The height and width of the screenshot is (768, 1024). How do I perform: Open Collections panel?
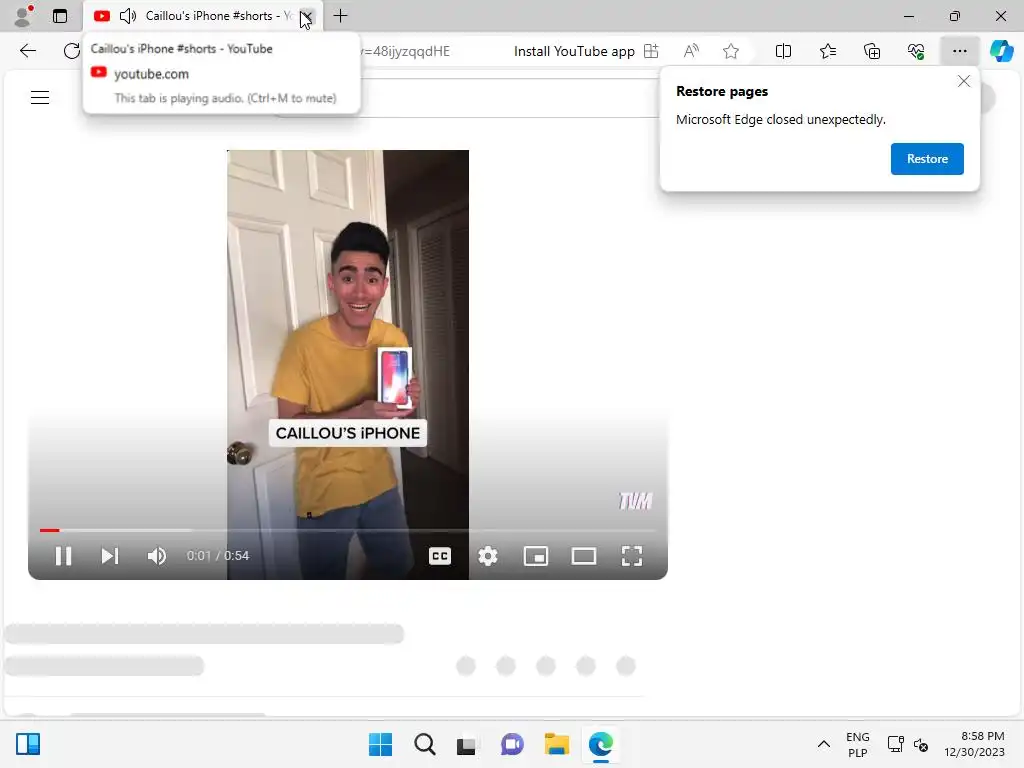[872, 51]
